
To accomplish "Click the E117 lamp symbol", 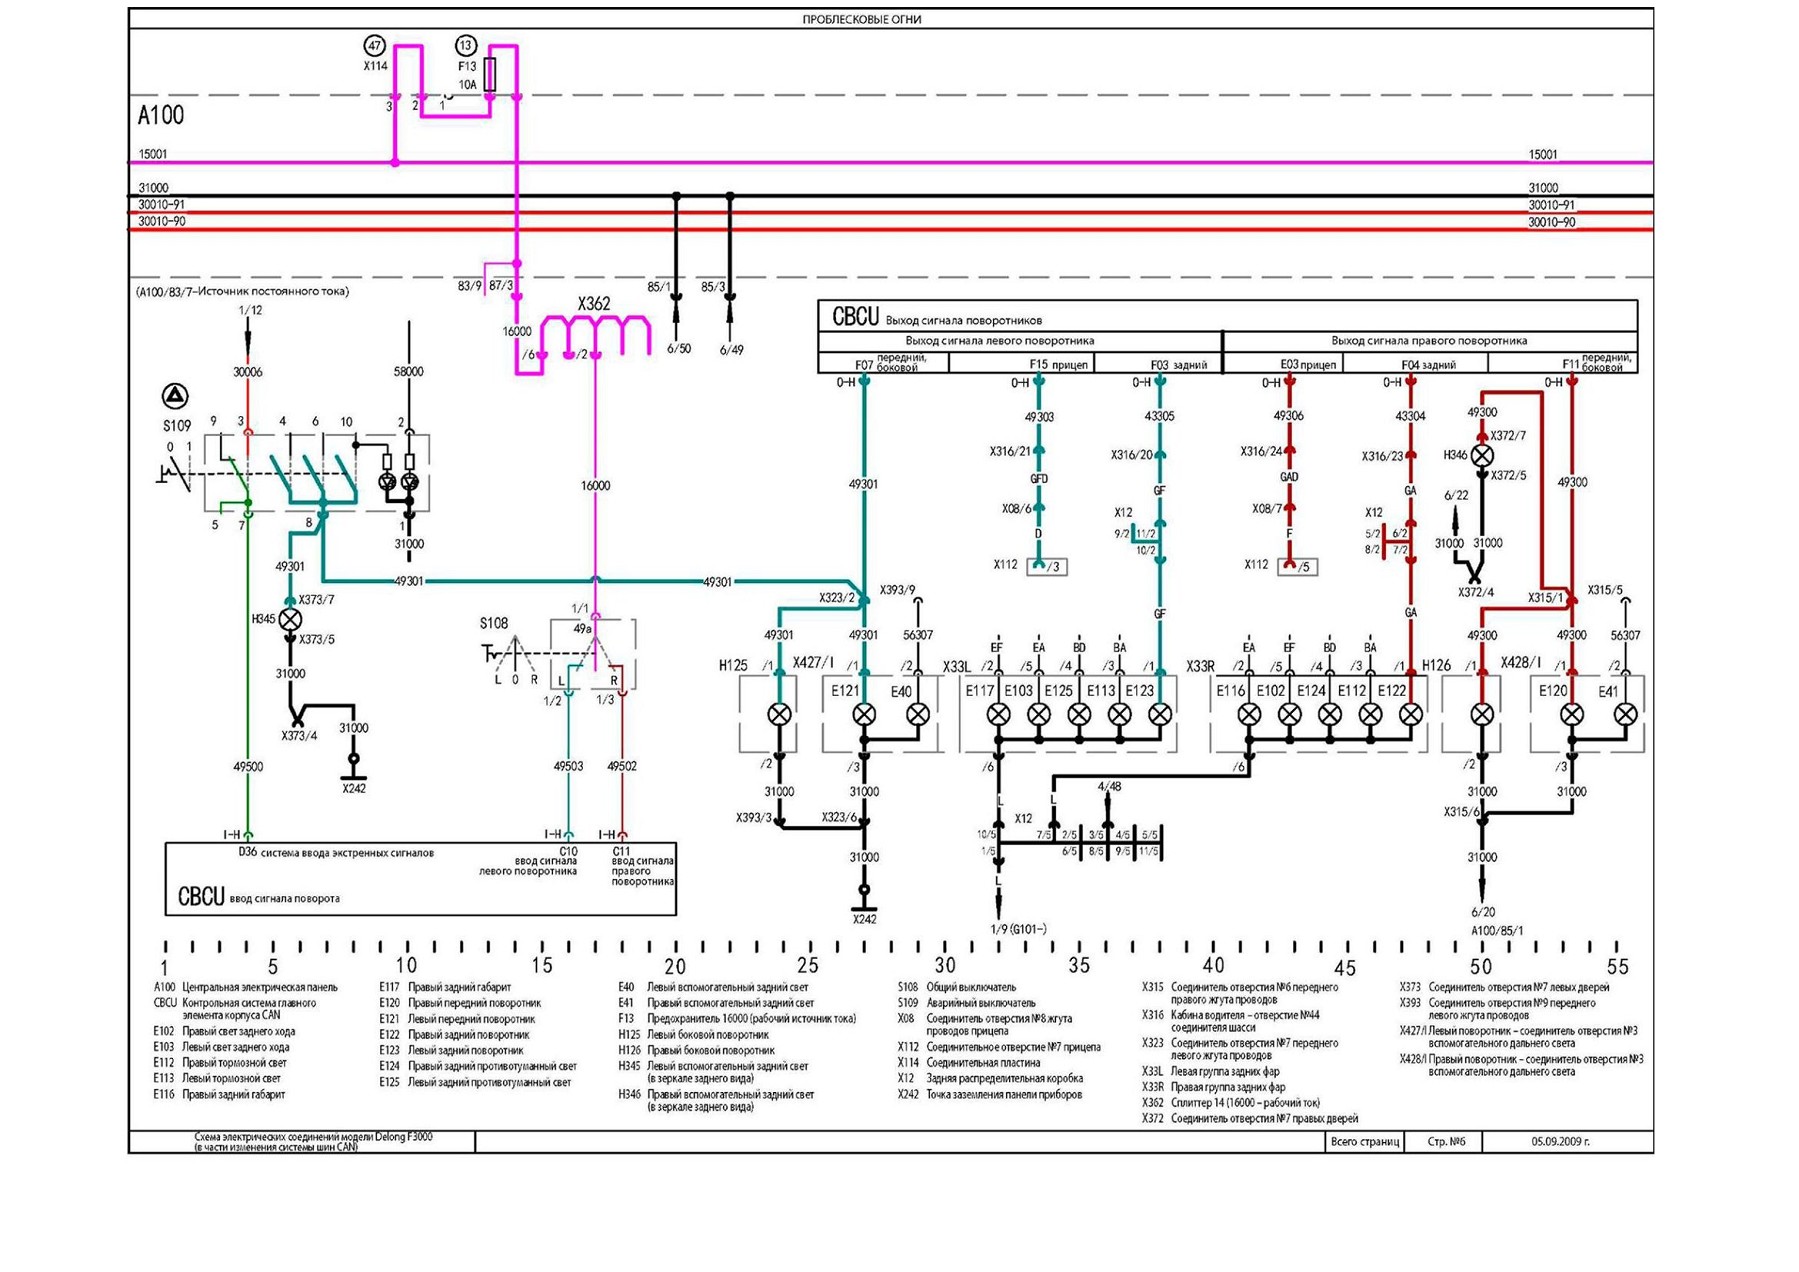I will click(998, 714).
